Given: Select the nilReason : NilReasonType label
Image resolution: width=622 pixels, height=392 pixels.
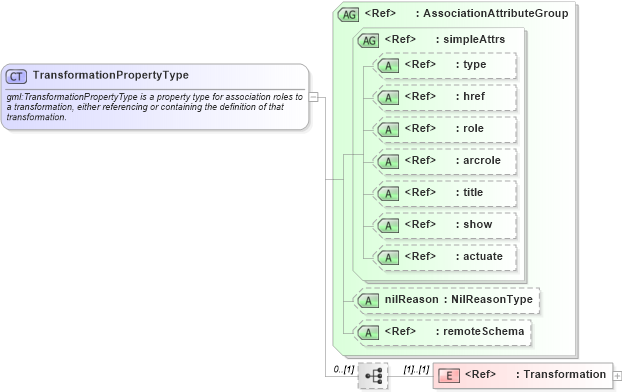Looking at the screenshot, I should (459, 299).
